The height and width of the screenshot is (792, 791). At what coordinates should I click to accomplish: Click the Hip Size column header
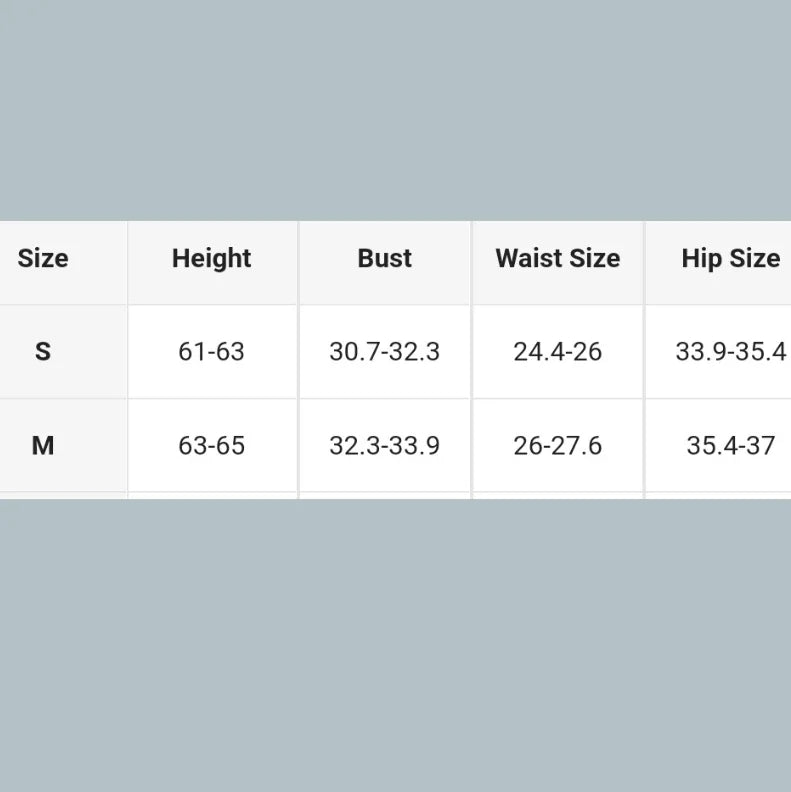[x=730, y=258]
